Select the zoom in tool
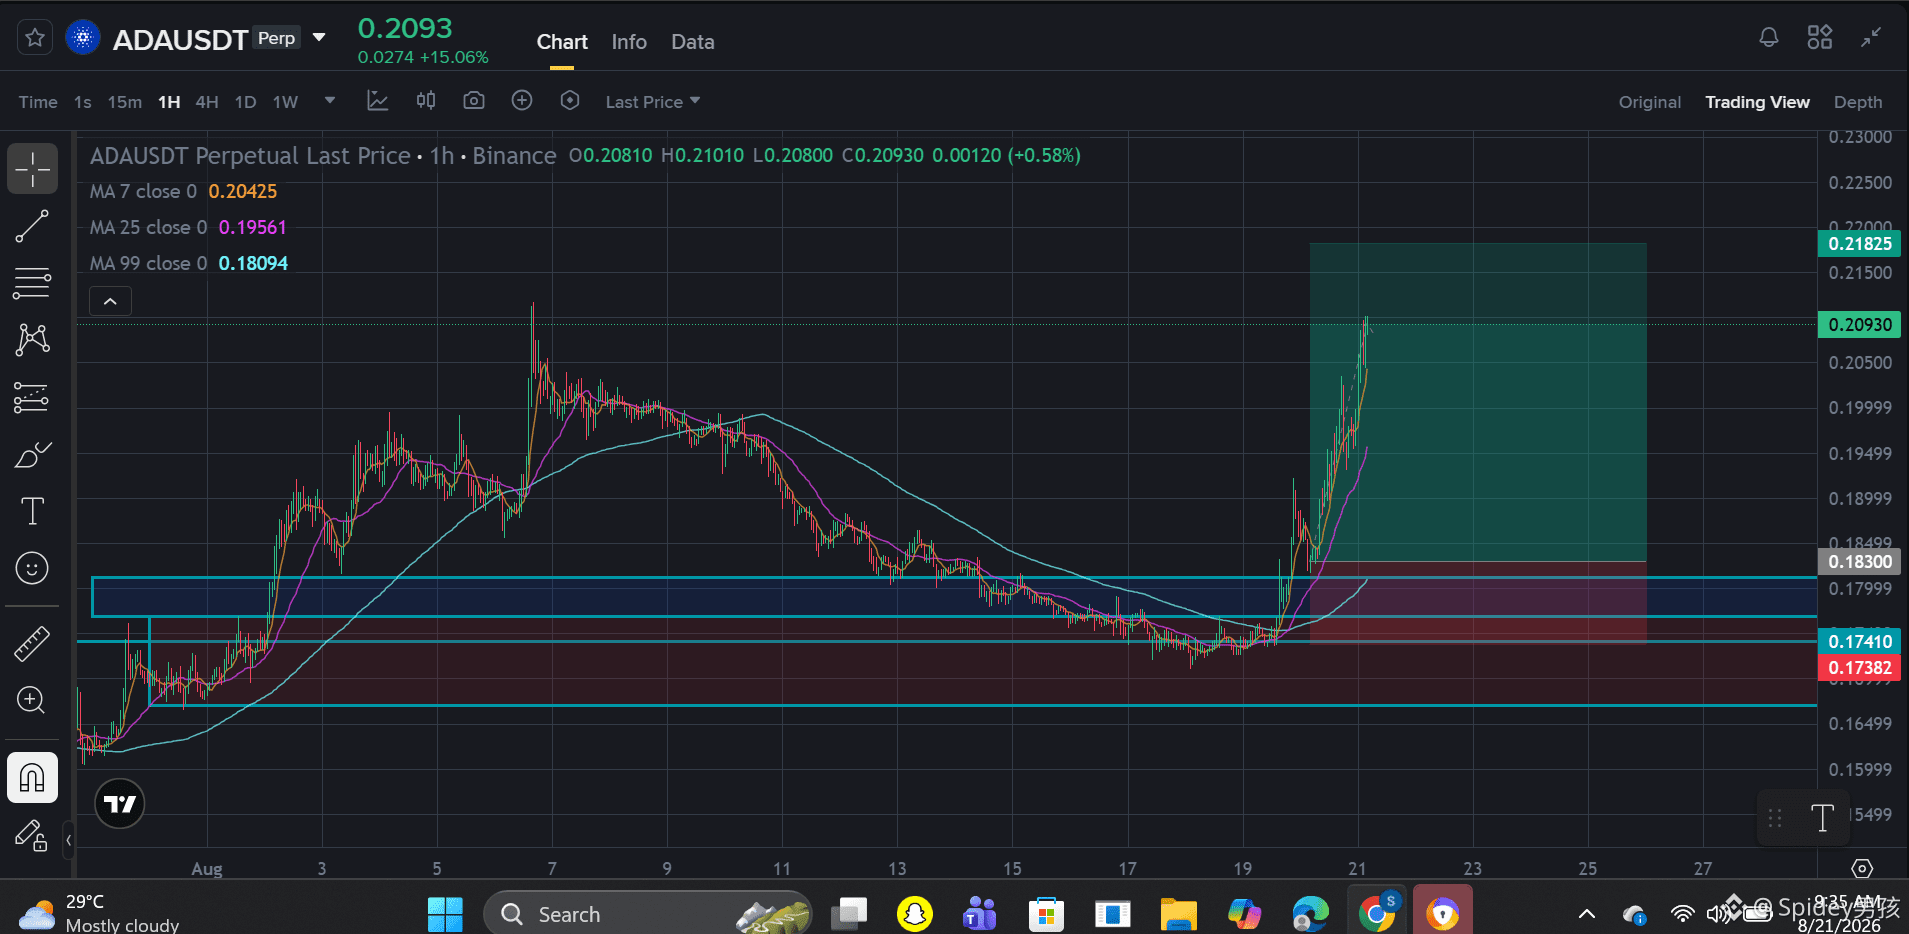This screenshot has width=1909, height=934. (x=32, y=700)
